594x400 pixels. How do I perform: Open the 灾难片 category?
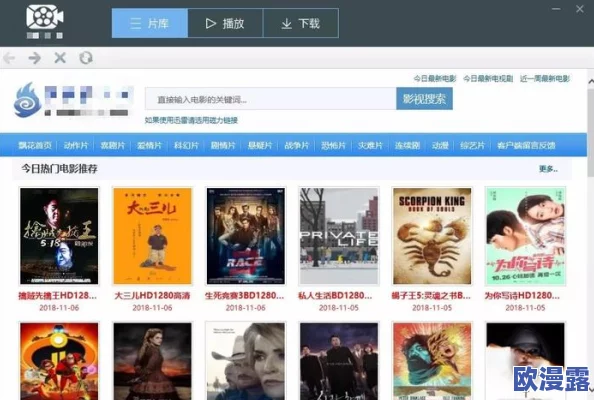(x=370, y=145)
